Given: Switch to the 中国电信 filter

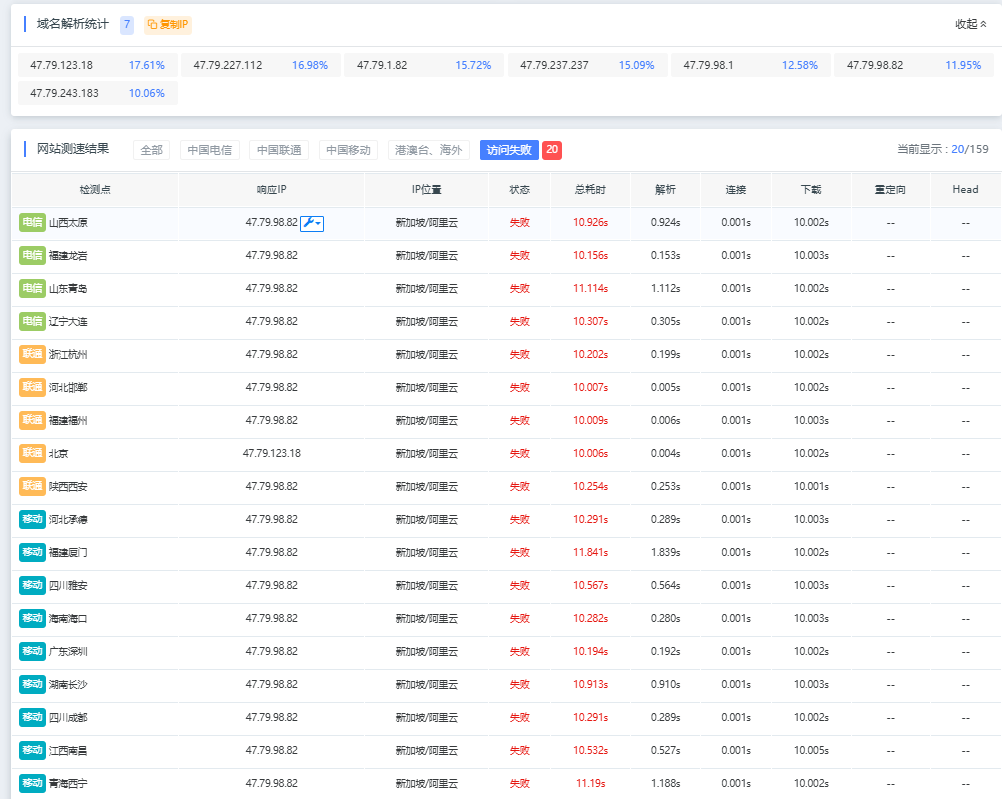Looking at the screenshot, I should pyautogui.click(x=210, y=150).
